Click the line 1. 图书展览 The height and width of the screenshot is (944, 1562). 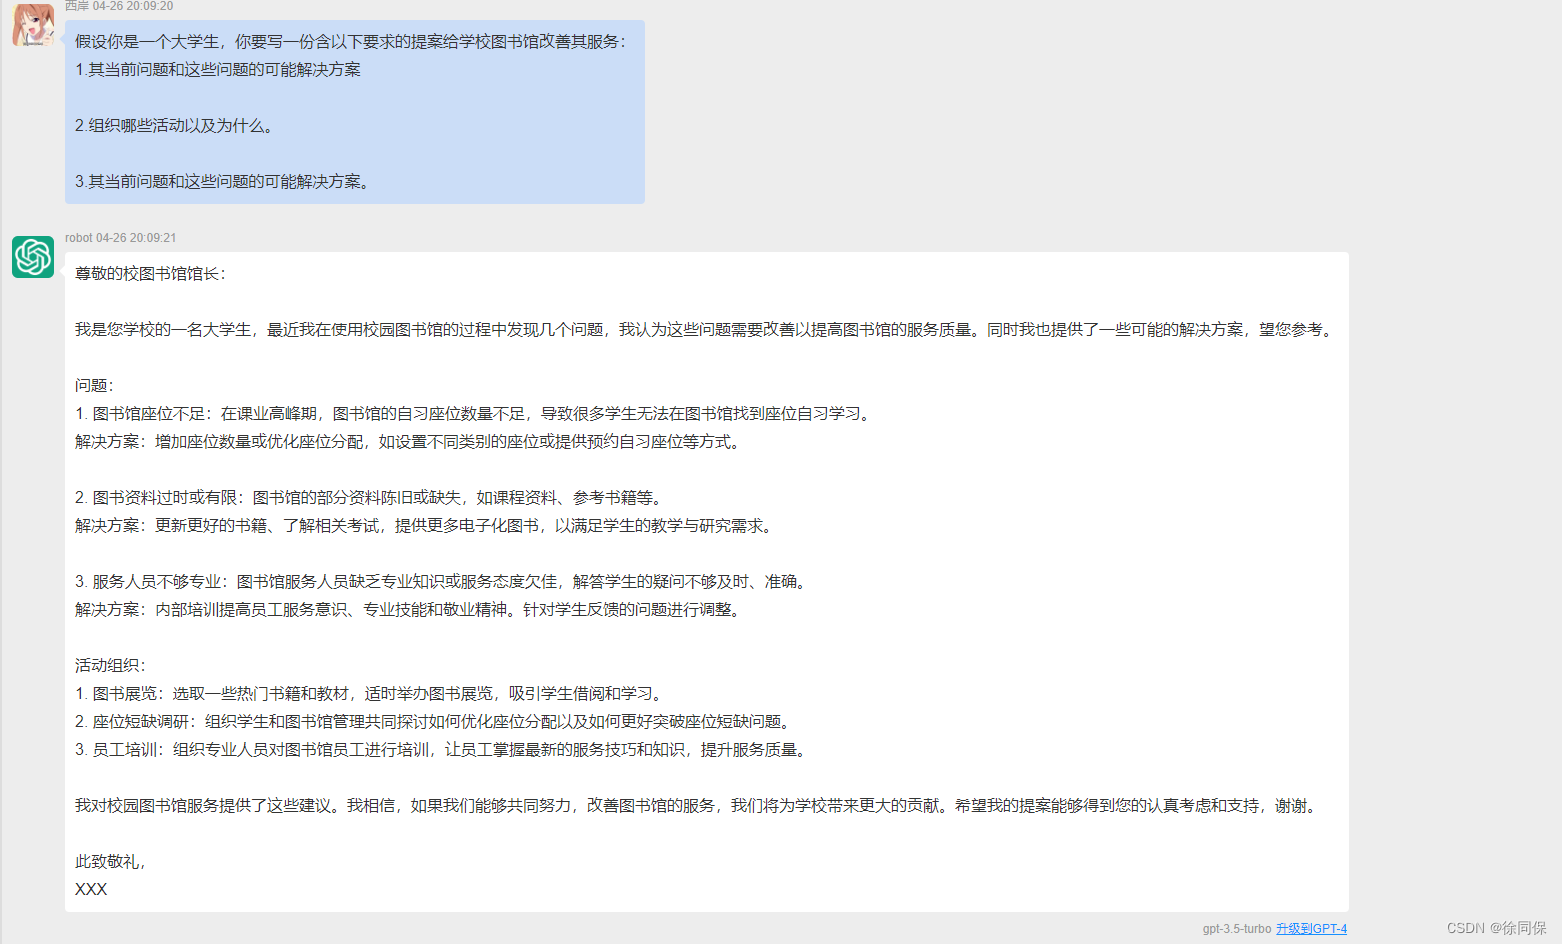click(371, 694)
